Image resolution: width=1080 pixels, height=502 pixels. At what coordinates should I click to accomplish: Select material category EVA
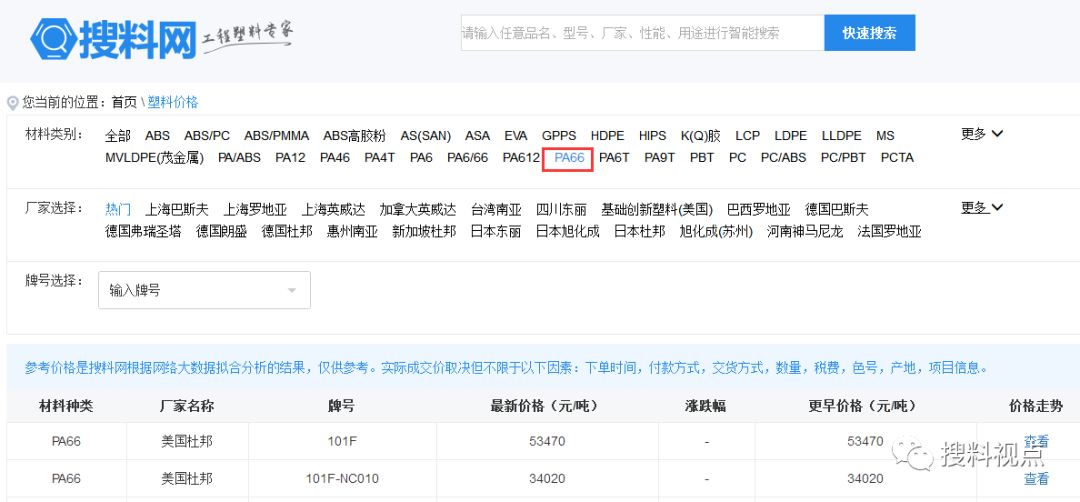click(x=516, y=136)
